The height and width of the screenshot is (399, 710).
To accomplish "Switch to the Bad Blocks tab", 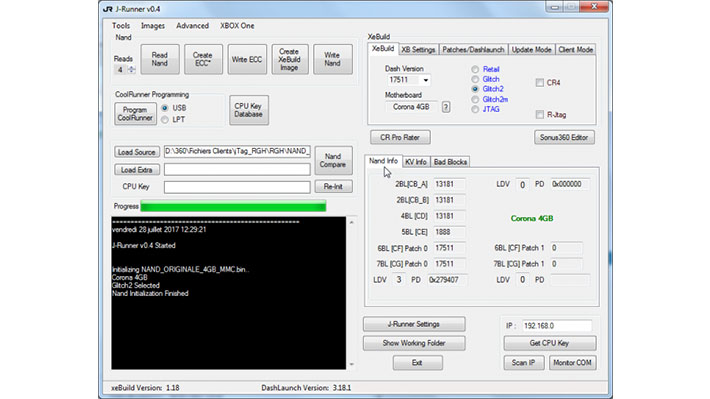I will (x=450, y=162).
